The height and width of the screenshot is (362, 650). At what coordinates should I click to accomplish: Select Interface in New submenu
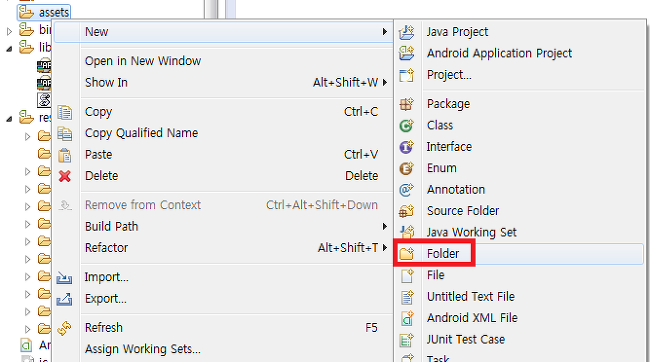click(x=449, y=147)
